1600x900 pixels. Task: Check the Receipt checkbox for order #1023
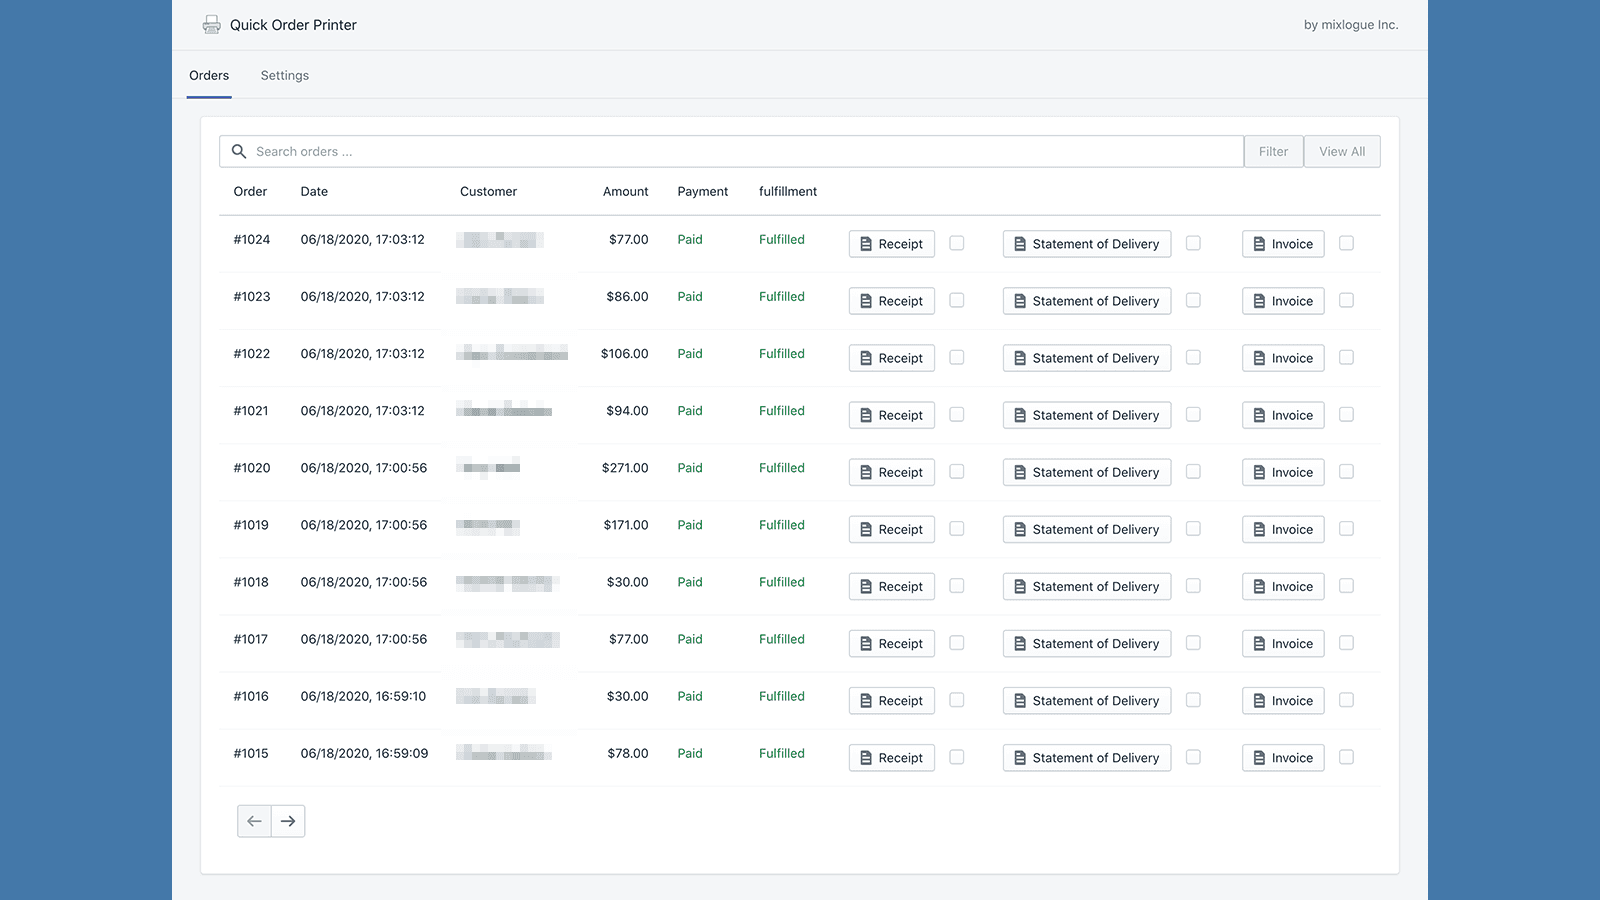pos(957,300)
